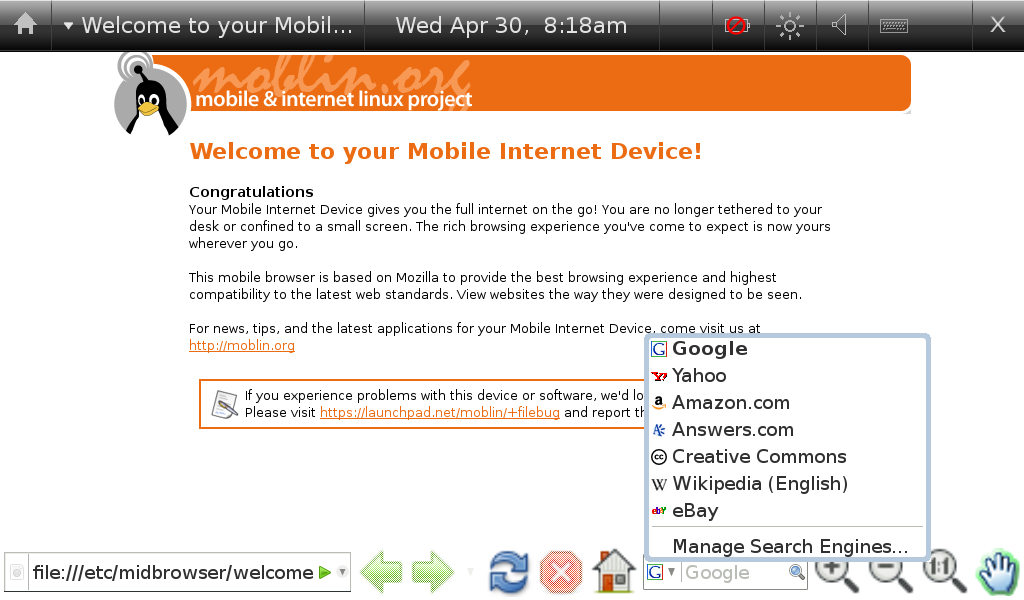Click the page identity icon in URL bar
This screenshot has width=1024, height=600.
point(17,573)
